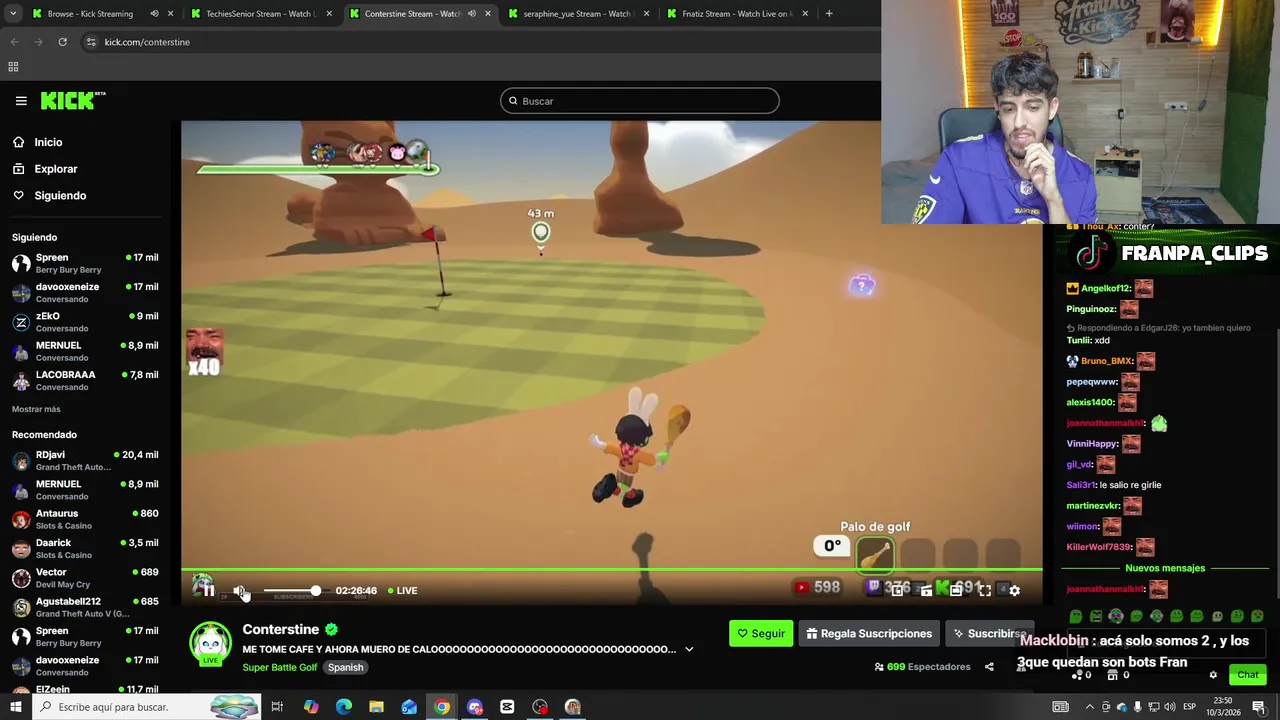Open LACOBRAAA channel in sidebar

[85, 381]
